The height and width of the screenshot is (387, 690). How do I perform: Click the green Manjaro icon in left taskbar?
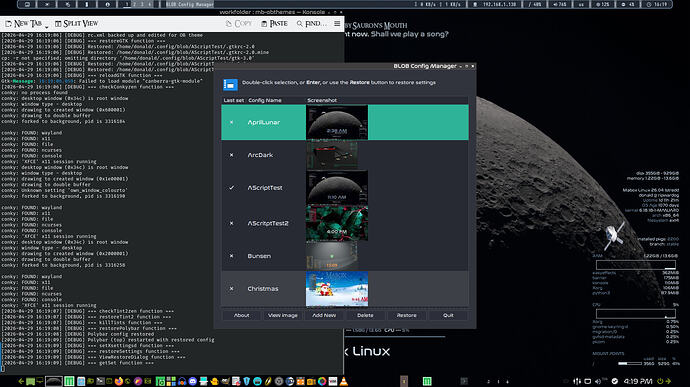(x=69, y=381)
